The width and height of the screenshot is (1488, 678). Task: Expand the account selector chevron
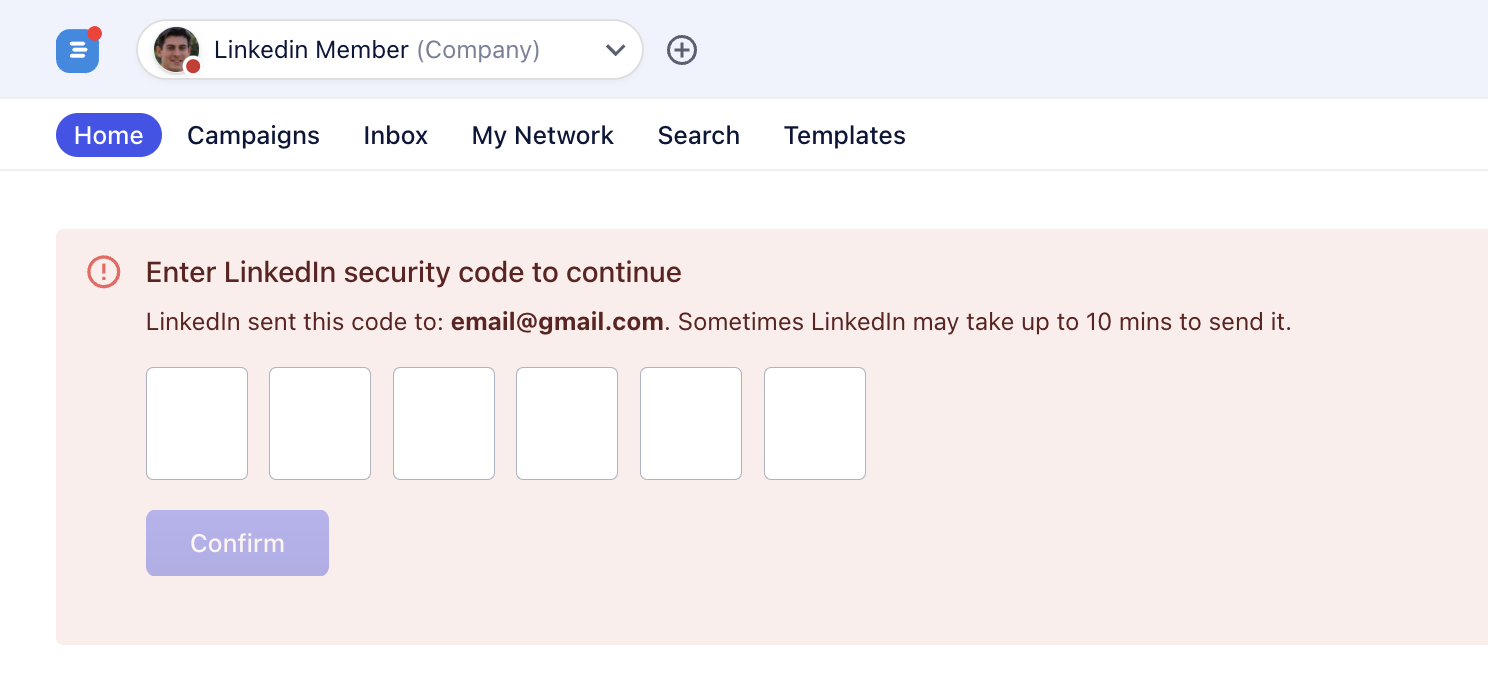click(x=615, y=50)
